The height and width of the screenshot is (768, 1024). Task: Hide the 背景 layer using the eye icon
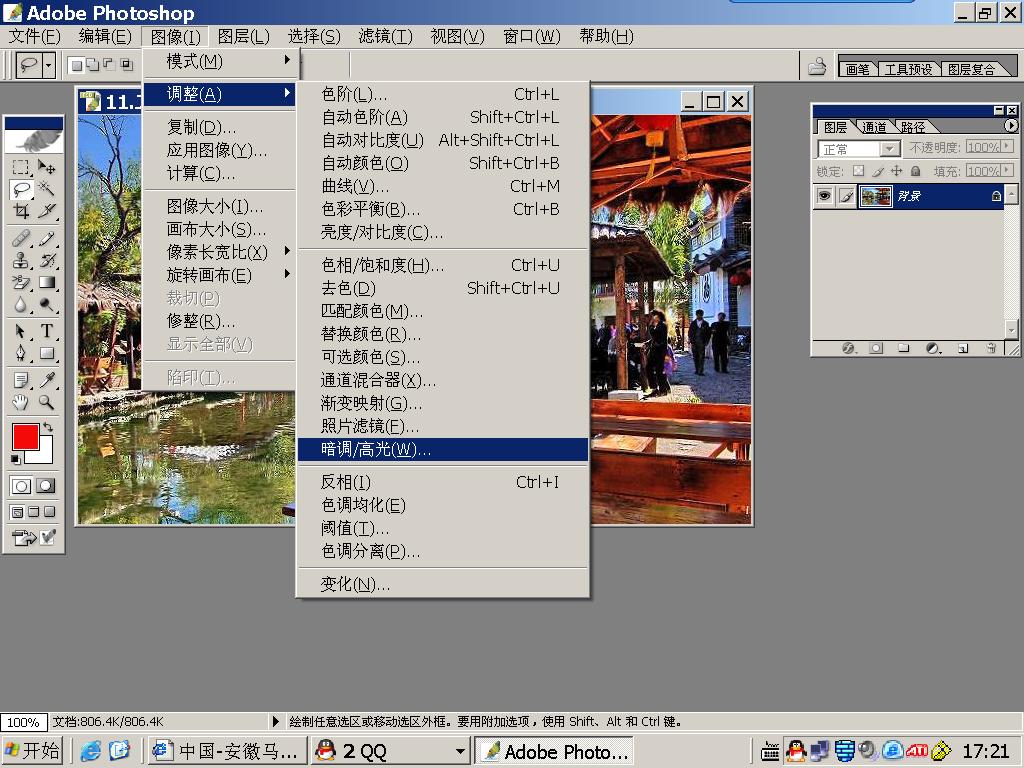[x=824, y=196]
